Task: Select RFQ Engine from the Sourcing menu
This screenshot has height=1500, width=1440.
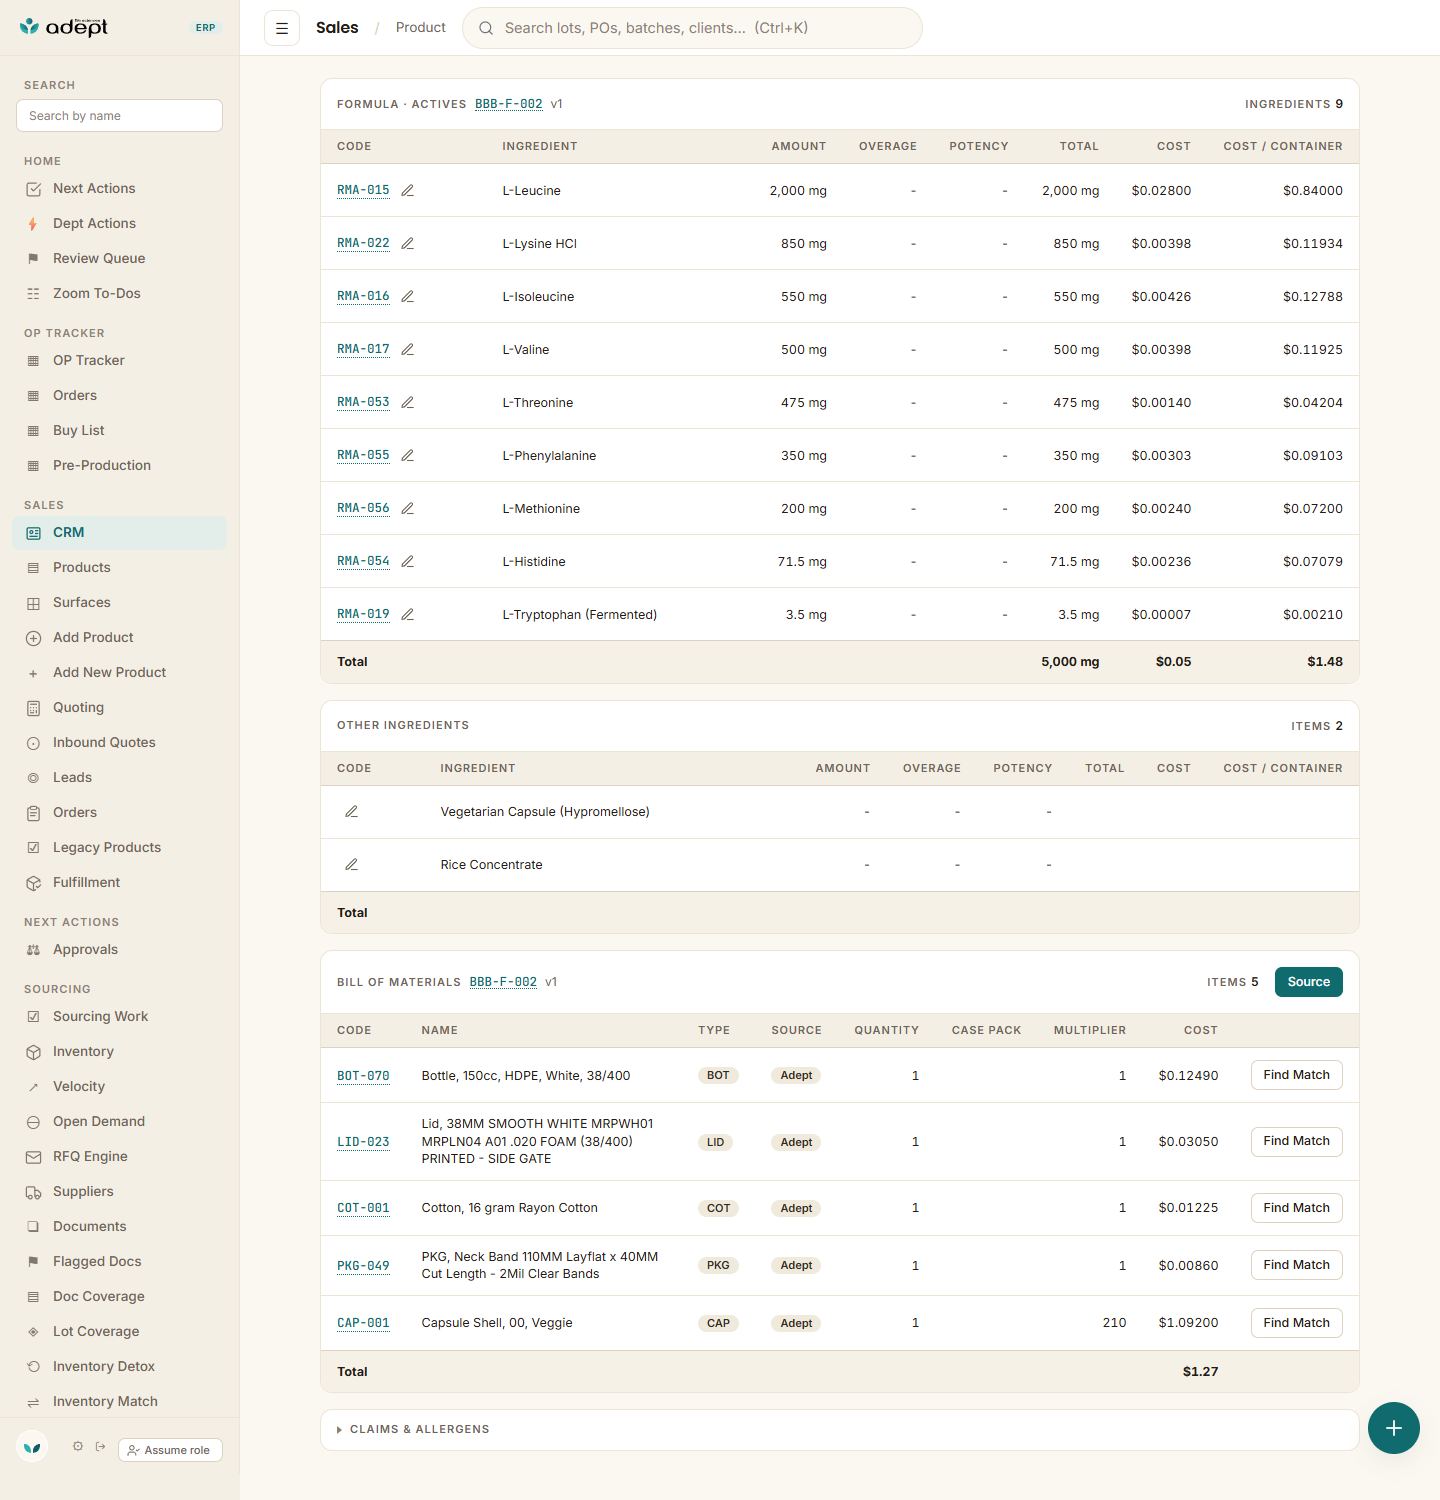Action: [120, 1157]
